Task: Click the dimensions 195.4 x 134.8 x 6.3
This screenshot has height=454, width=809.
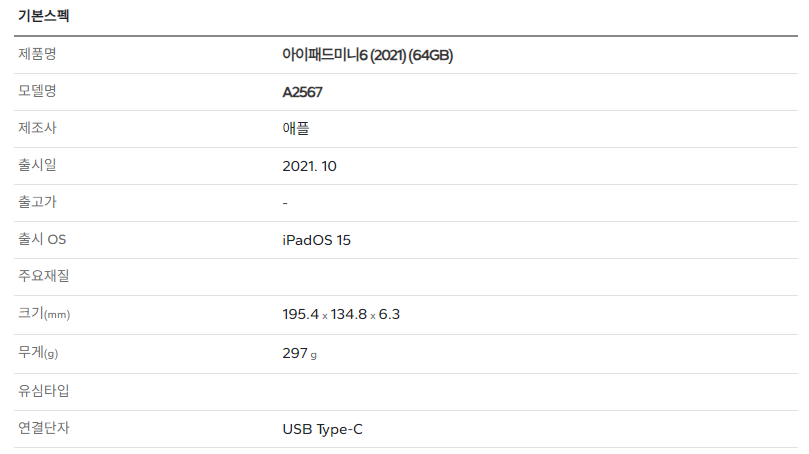Action: pos(341,314)
